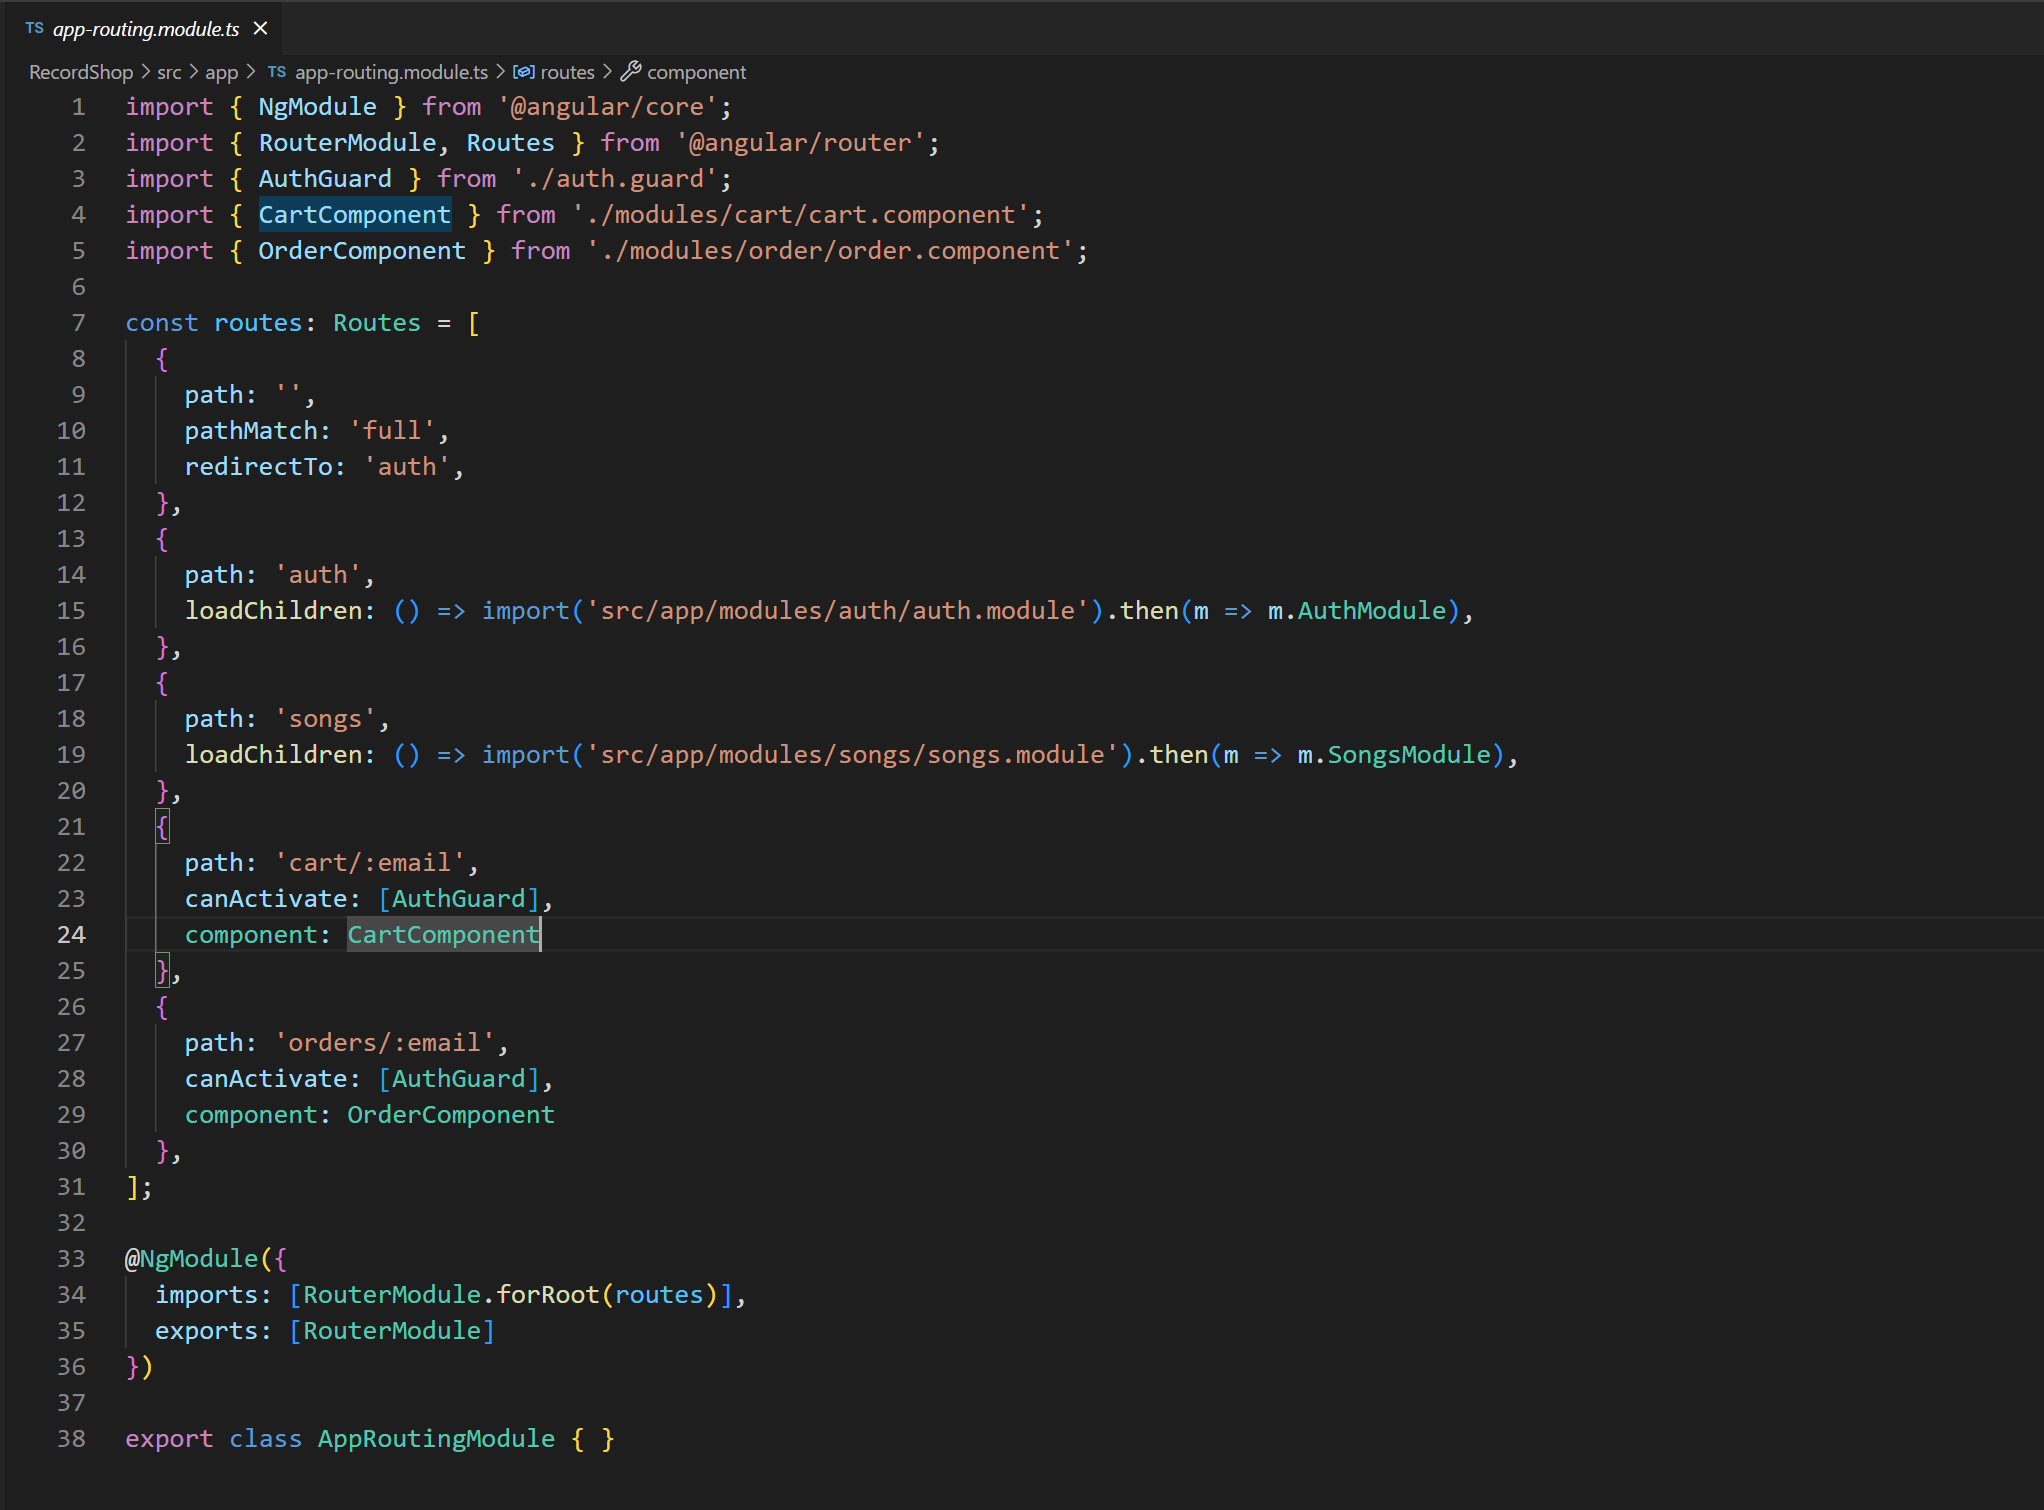The height and width of the screenshot is (1510, 2044).
Task: Click the auth.guard import path string
Action: 618,178
